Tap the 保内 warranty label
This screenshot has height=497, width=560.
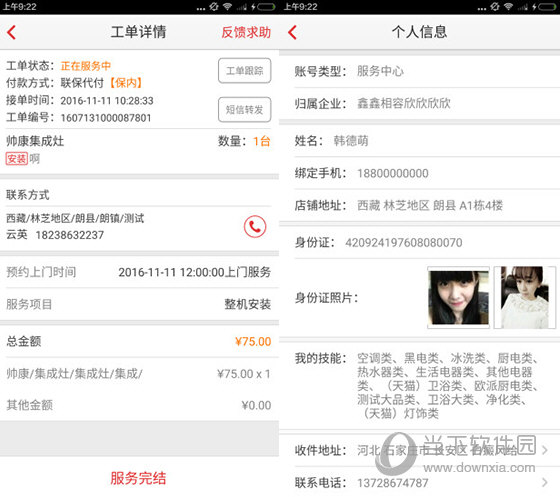click(x=126, y=83)
